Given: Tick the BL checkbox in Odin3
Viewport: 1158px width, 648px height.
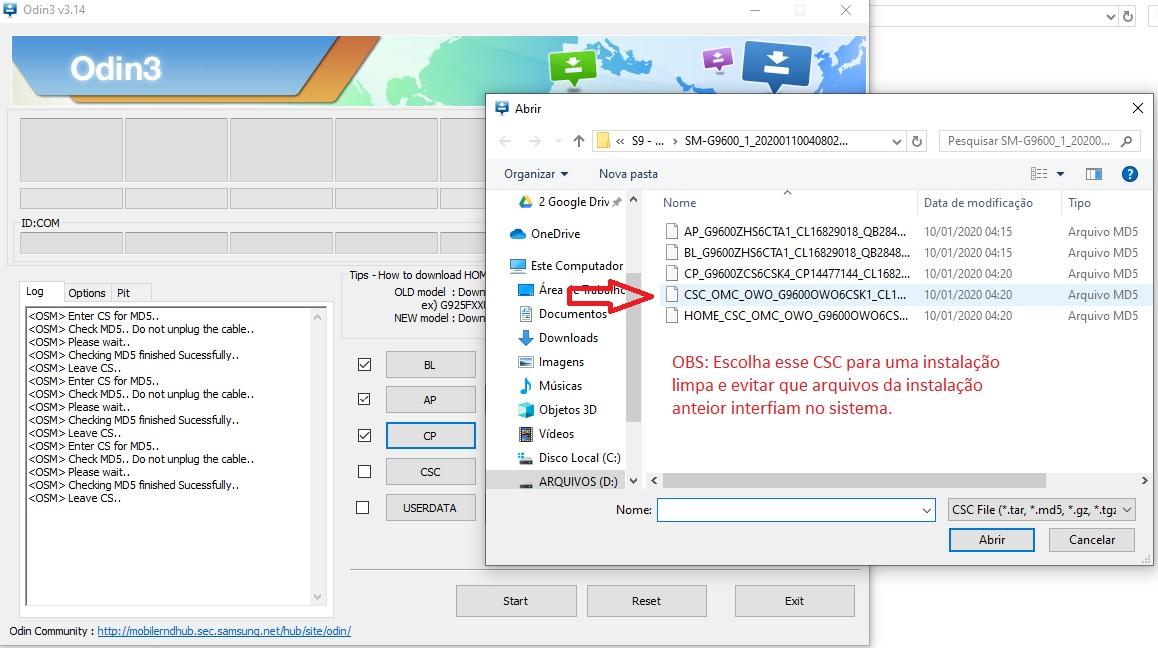Looking at the screenshot, I should coord(364,364).
